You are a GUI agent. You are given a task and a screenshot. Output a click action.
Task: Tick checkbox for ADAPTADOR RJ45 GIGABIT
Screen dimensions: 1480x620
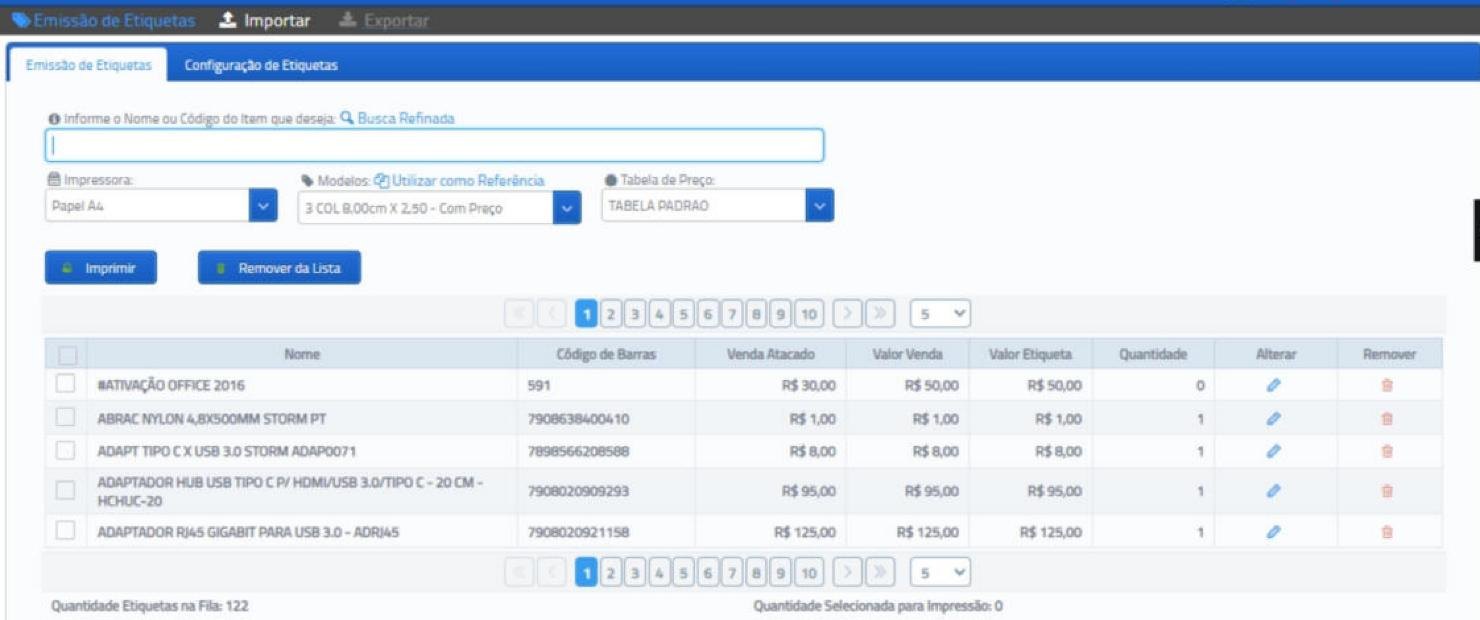65,531
